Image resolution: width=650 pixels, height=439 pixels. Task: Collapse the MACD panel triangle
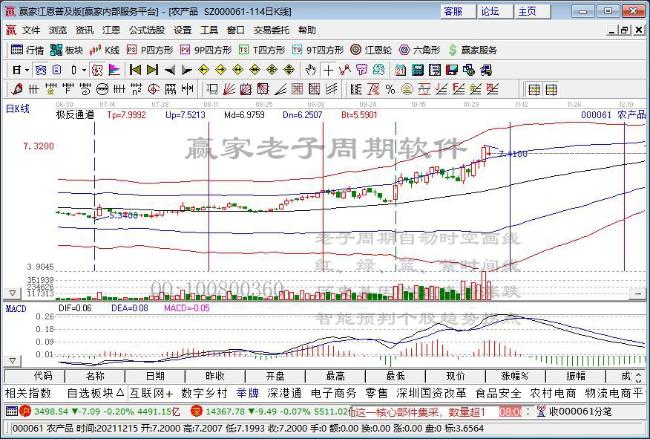(x=12, y=361)
